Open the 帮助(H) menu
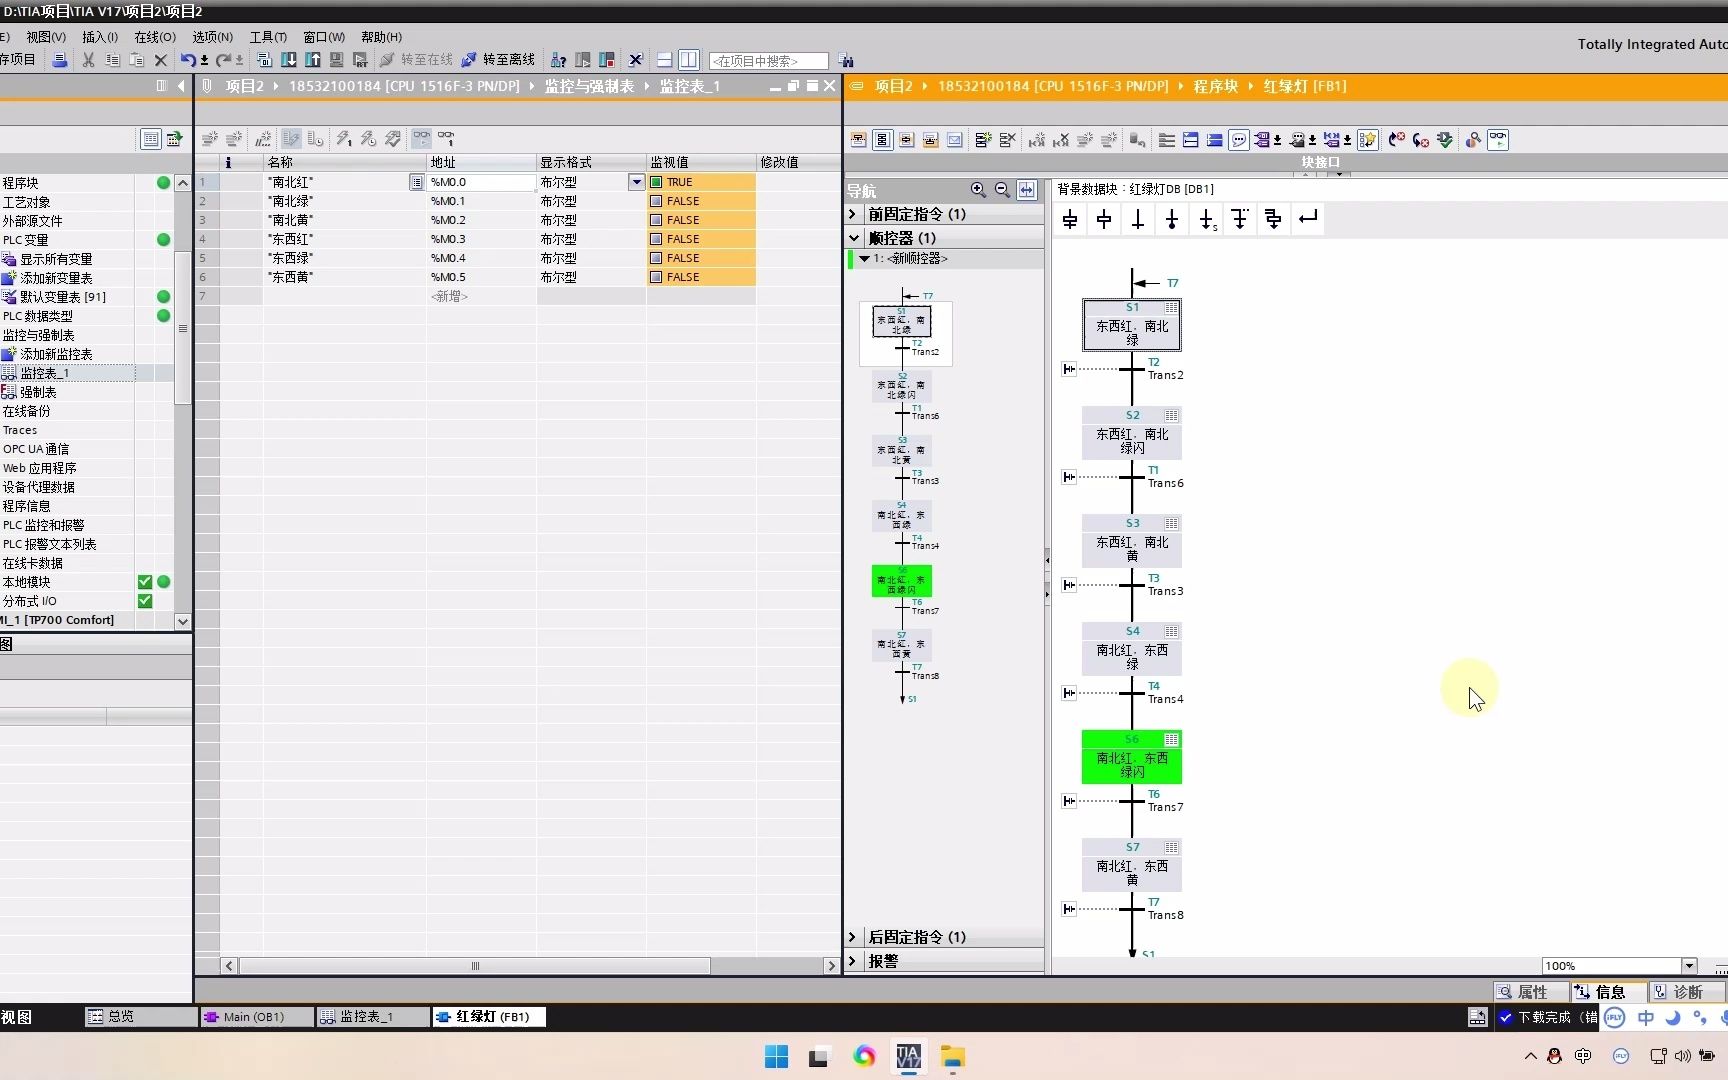1728x1080 pixels. [x=381, y=37]
